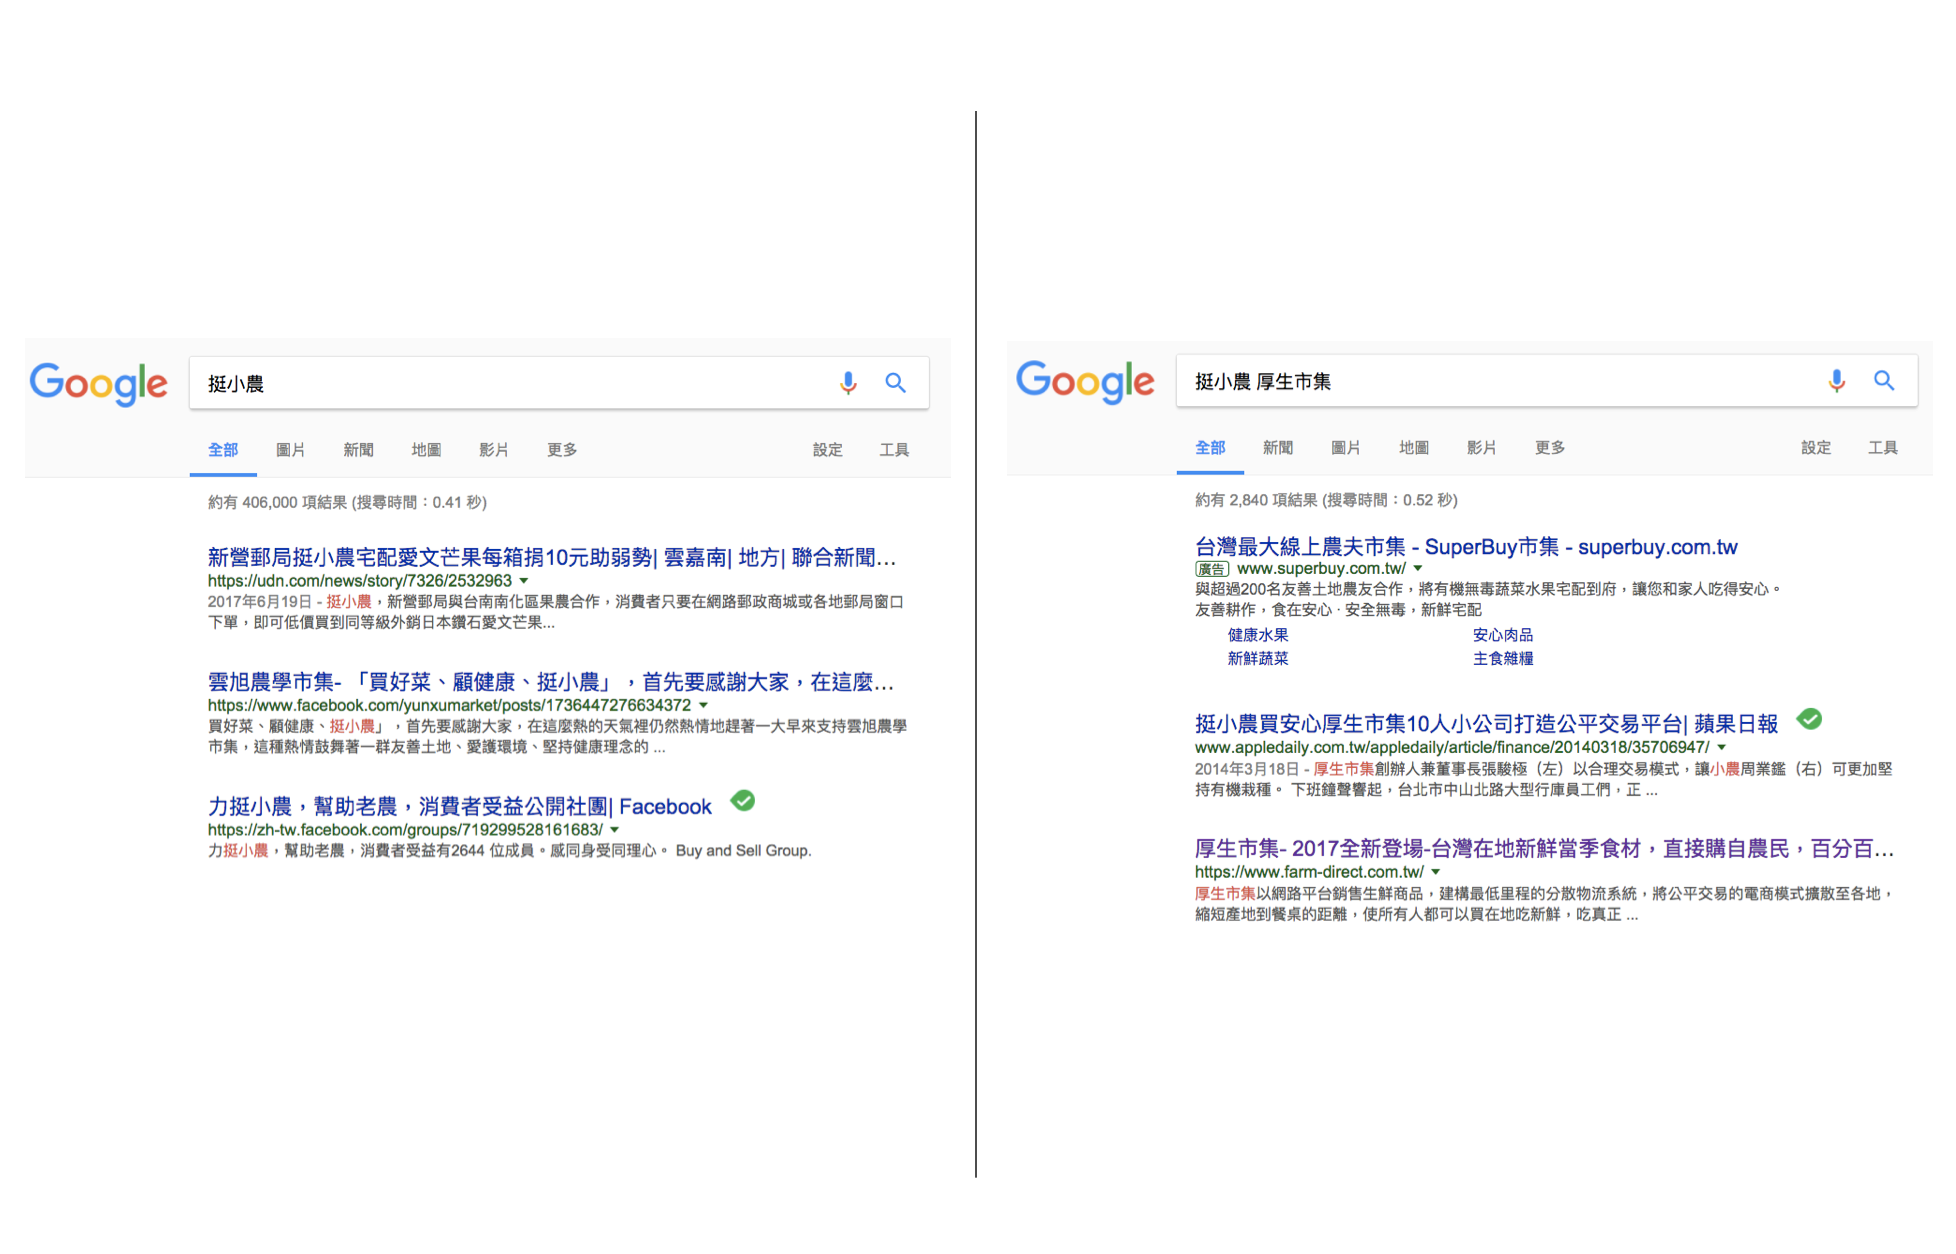Open the 力挺小農，幫助老農 Facebook group result
The image size is (1956, 1254).
[x=460, y=806]
